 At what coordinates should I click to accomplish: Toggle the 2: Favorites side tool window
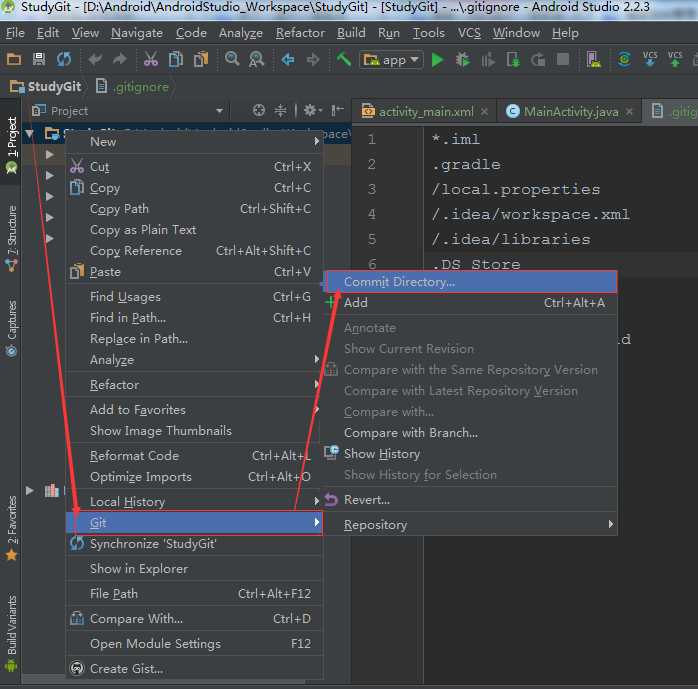(12, 528)
